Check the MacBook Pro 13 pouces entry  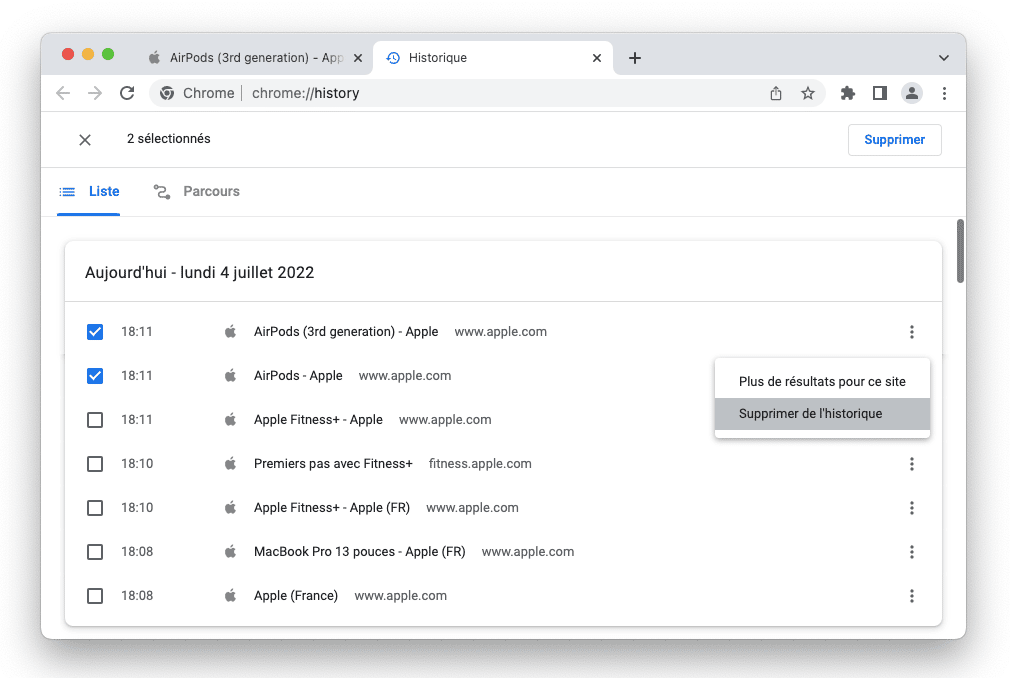[x=95, y=552]
